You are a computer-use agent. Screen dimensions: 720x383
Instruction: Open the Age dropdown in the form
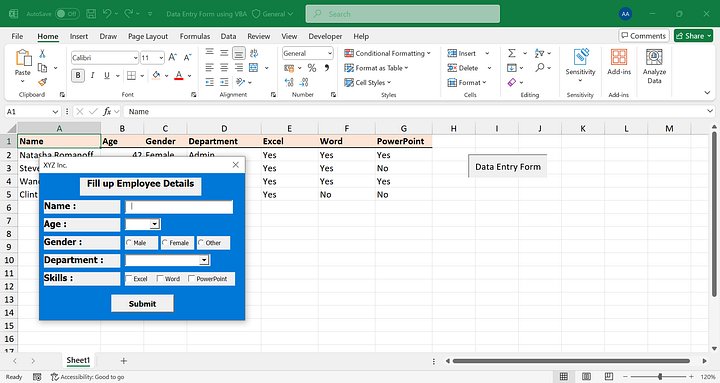pos(155,224)
